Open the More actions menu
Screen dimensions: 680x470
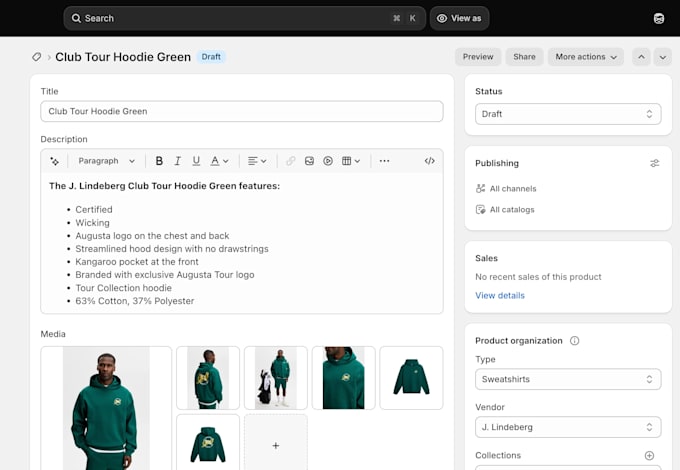click(586, 57)
